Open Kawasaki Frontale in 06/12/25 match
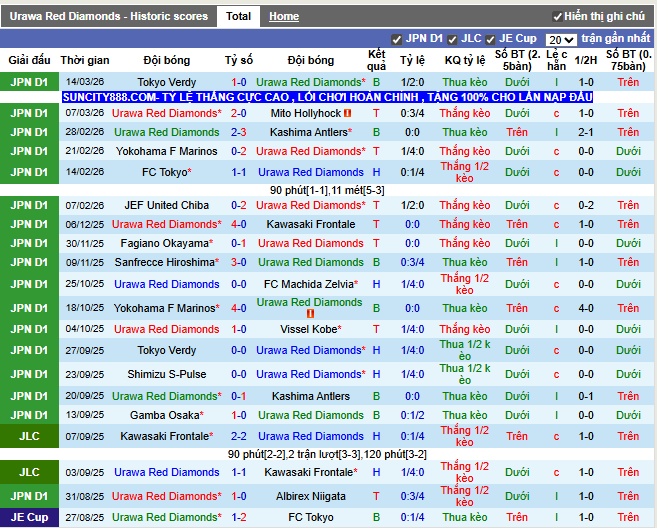 point(309,224)
